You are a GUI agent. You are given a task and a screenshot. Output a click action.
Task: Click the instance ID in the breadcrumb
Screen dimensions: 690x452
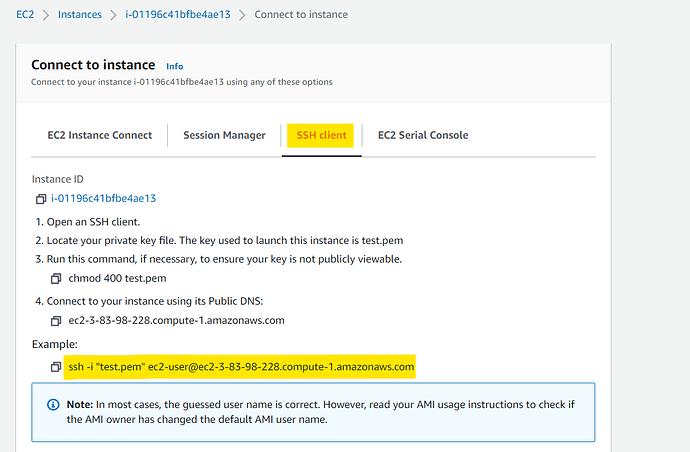pos(177,15)
